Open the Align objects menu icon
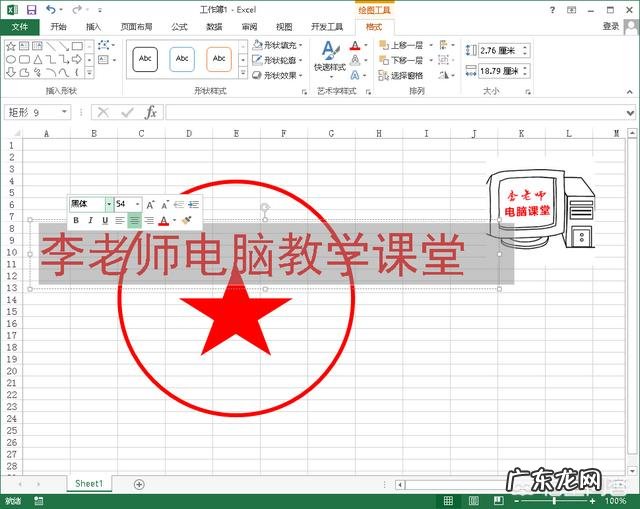 [x=443, y=45]
